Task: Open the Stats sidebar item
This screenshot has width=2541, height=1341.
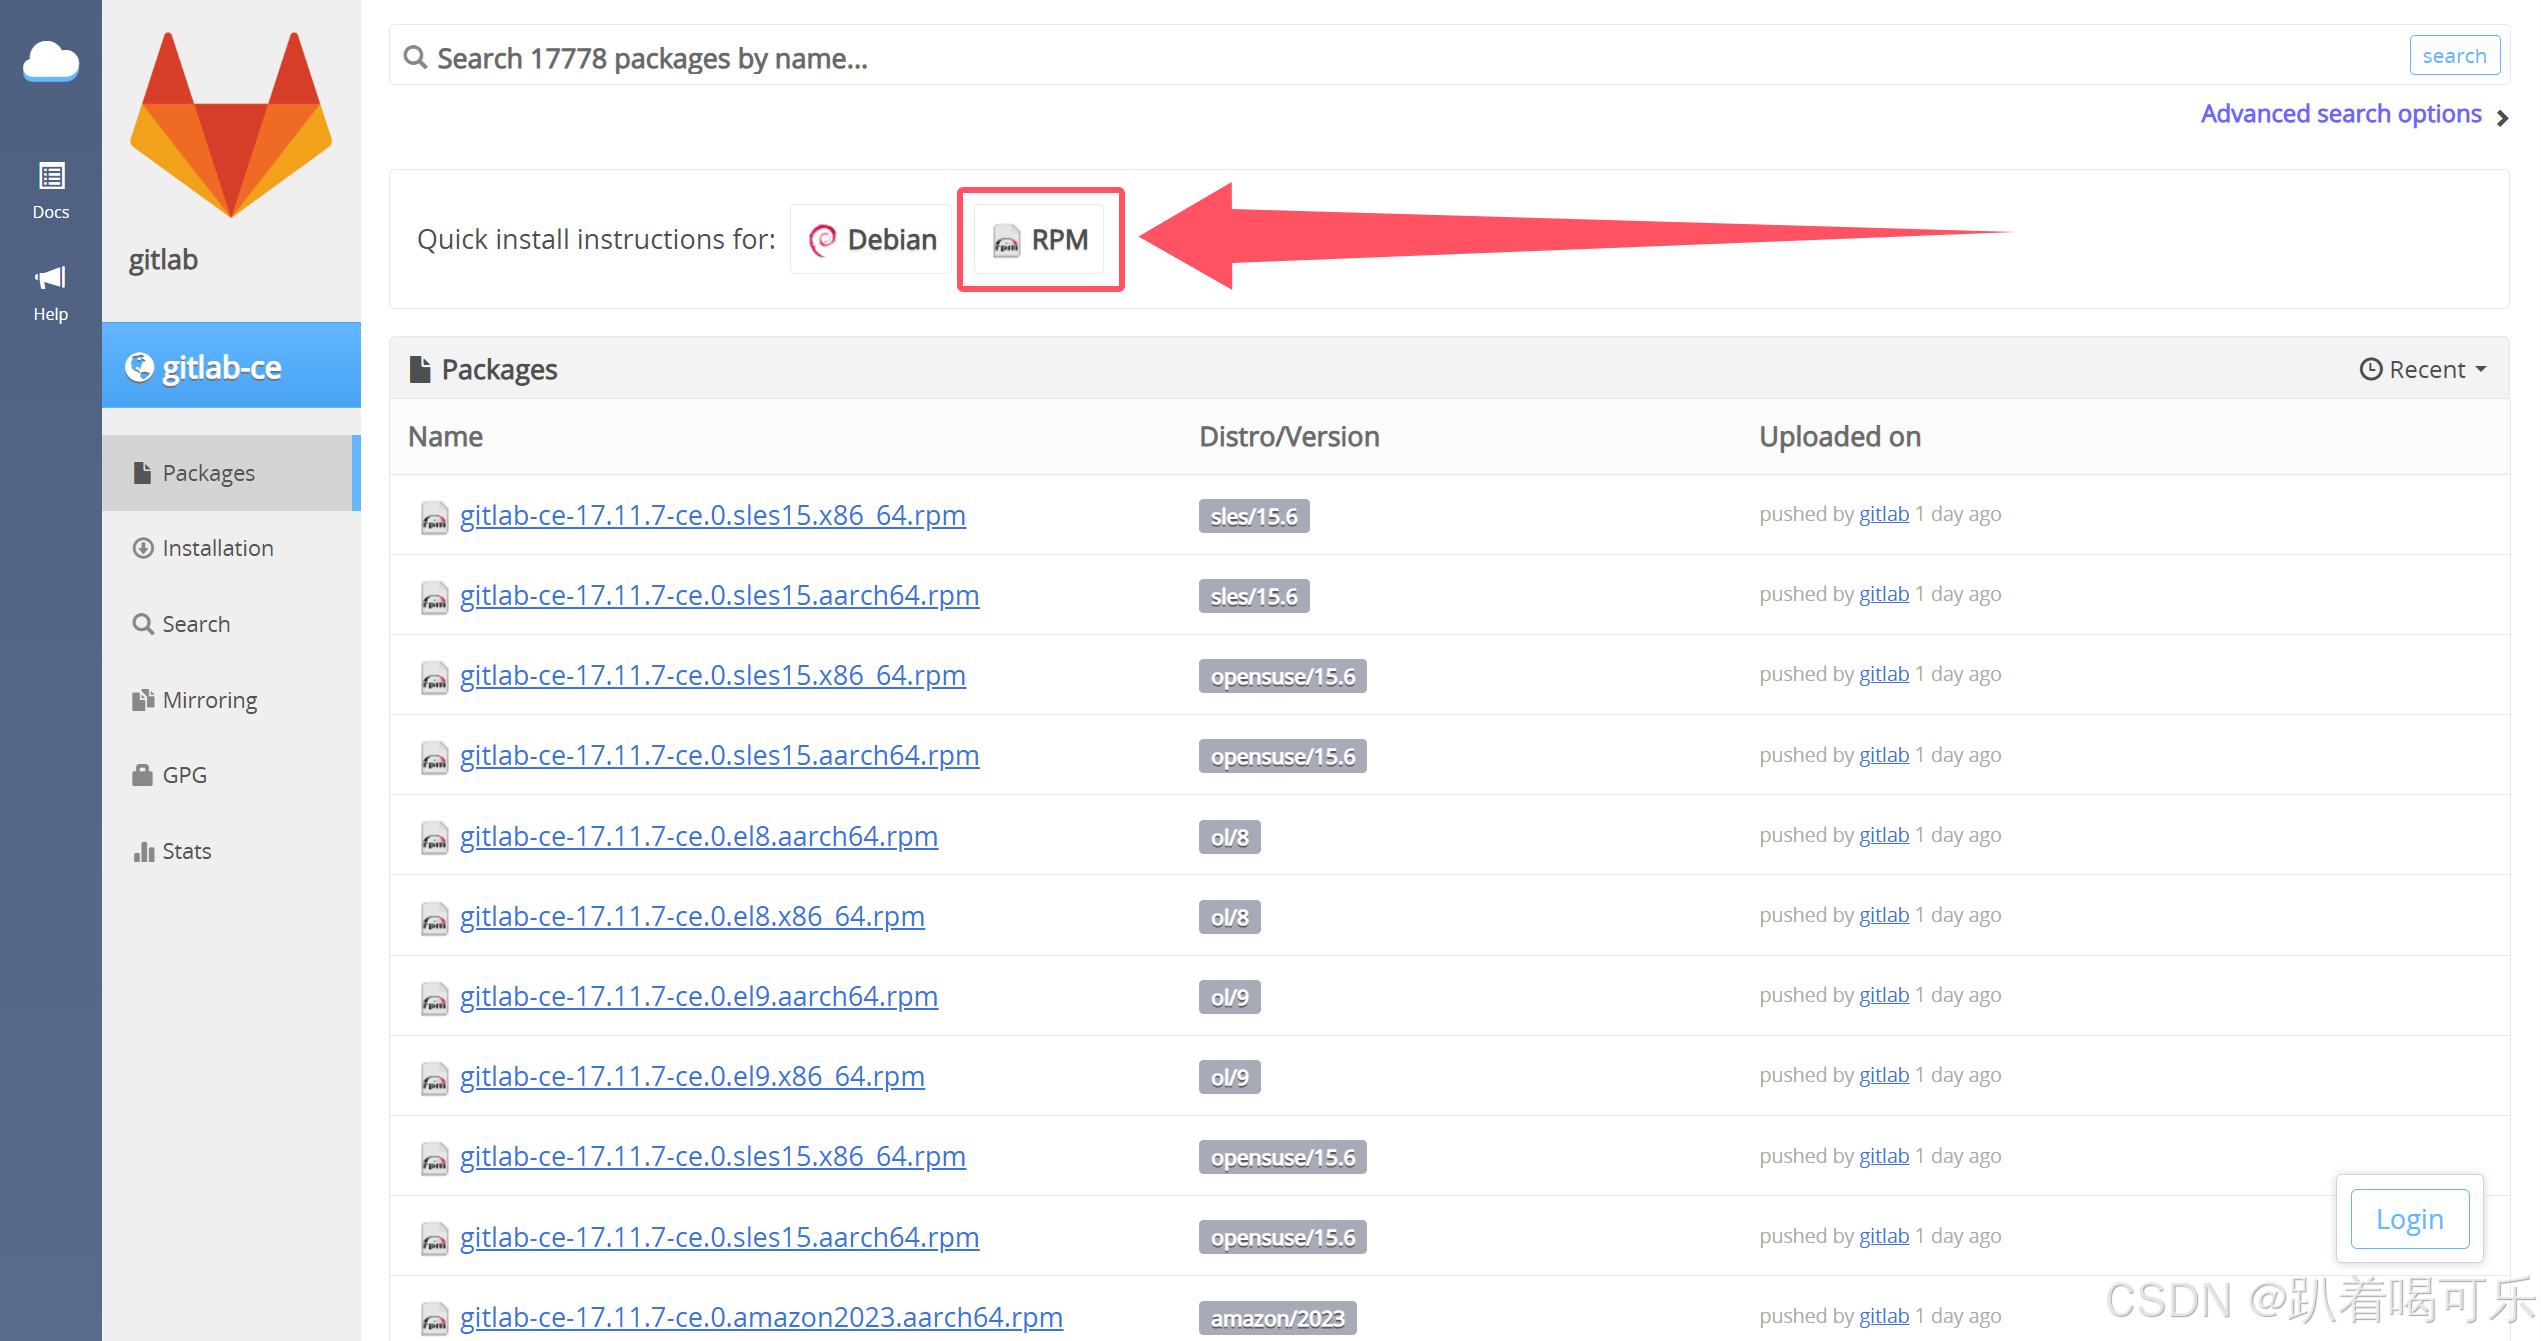Action: [x=187, y=851]
